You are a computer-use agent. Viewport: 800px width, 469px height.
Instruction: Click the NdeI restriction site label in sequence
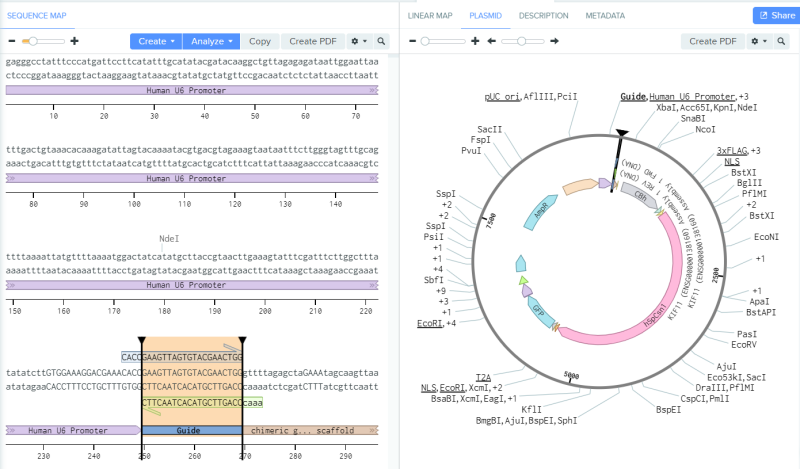click(x=169, y=239)
